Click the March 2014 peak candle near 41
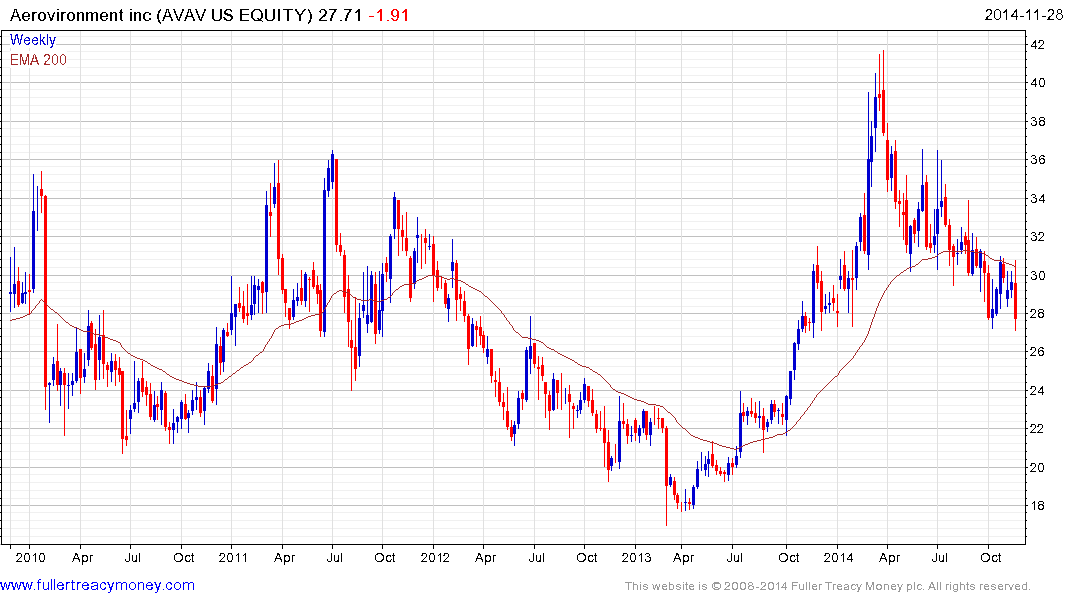The image size is (1075, 600). pos(883,93)
